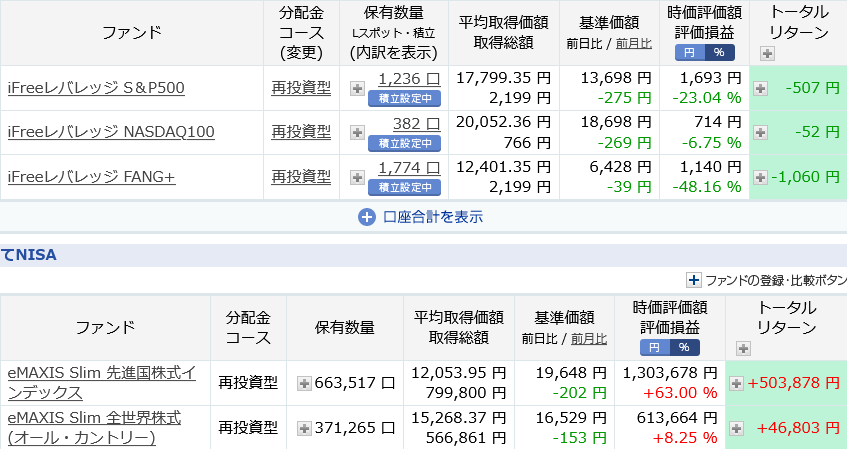Expand トータルリターン column in NISA table header
847x449 pixels.
point(743,349)
